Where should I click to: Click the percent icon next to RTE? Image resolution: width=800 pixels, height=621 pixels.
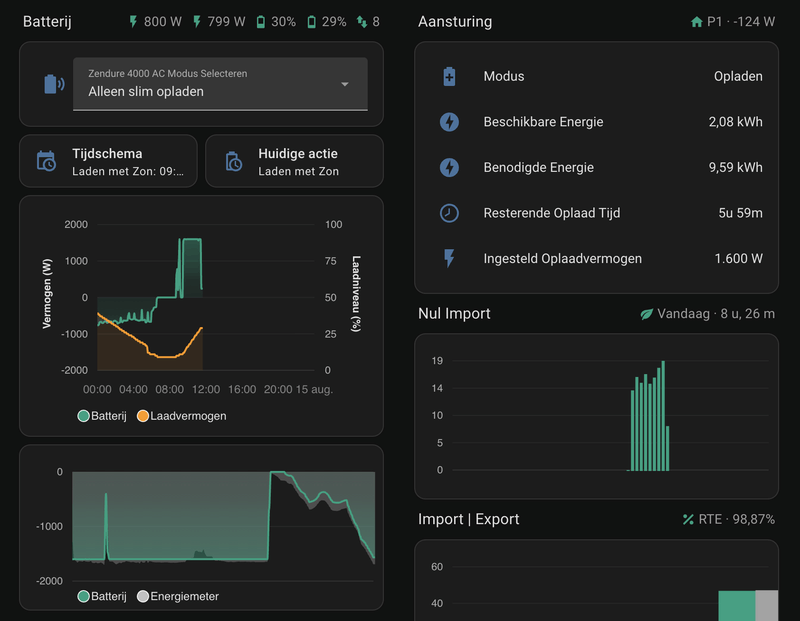click(688, 519)
